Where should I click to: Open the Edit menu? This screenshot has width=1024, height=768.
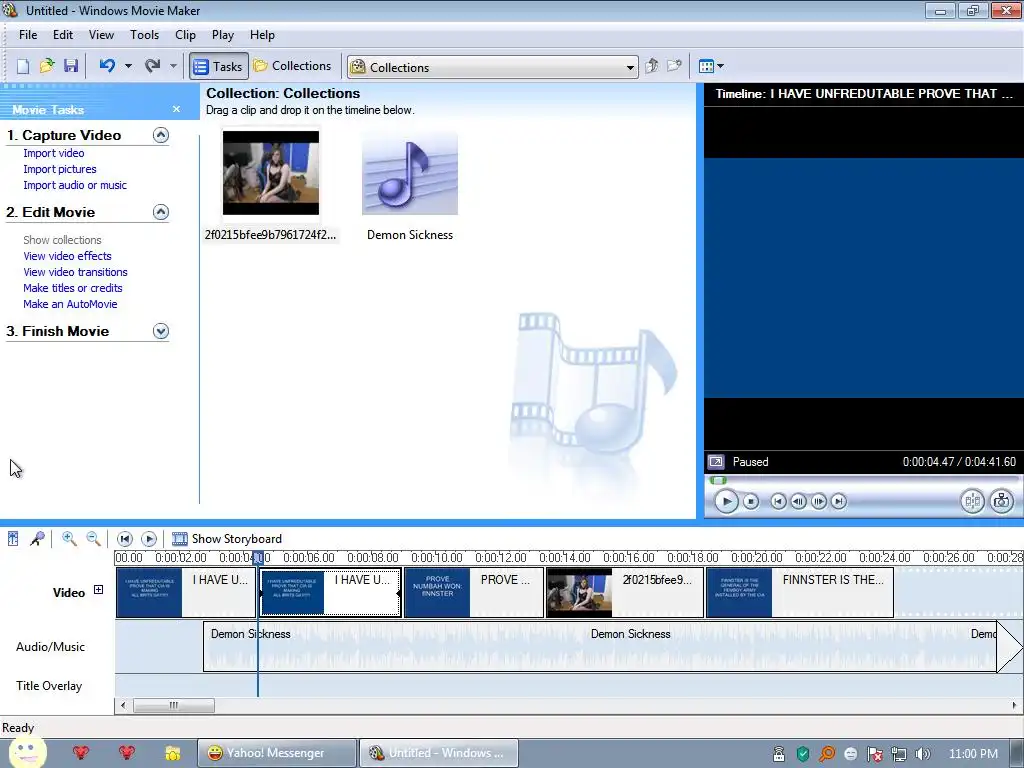pyautogui.click(x=63, y=35)
